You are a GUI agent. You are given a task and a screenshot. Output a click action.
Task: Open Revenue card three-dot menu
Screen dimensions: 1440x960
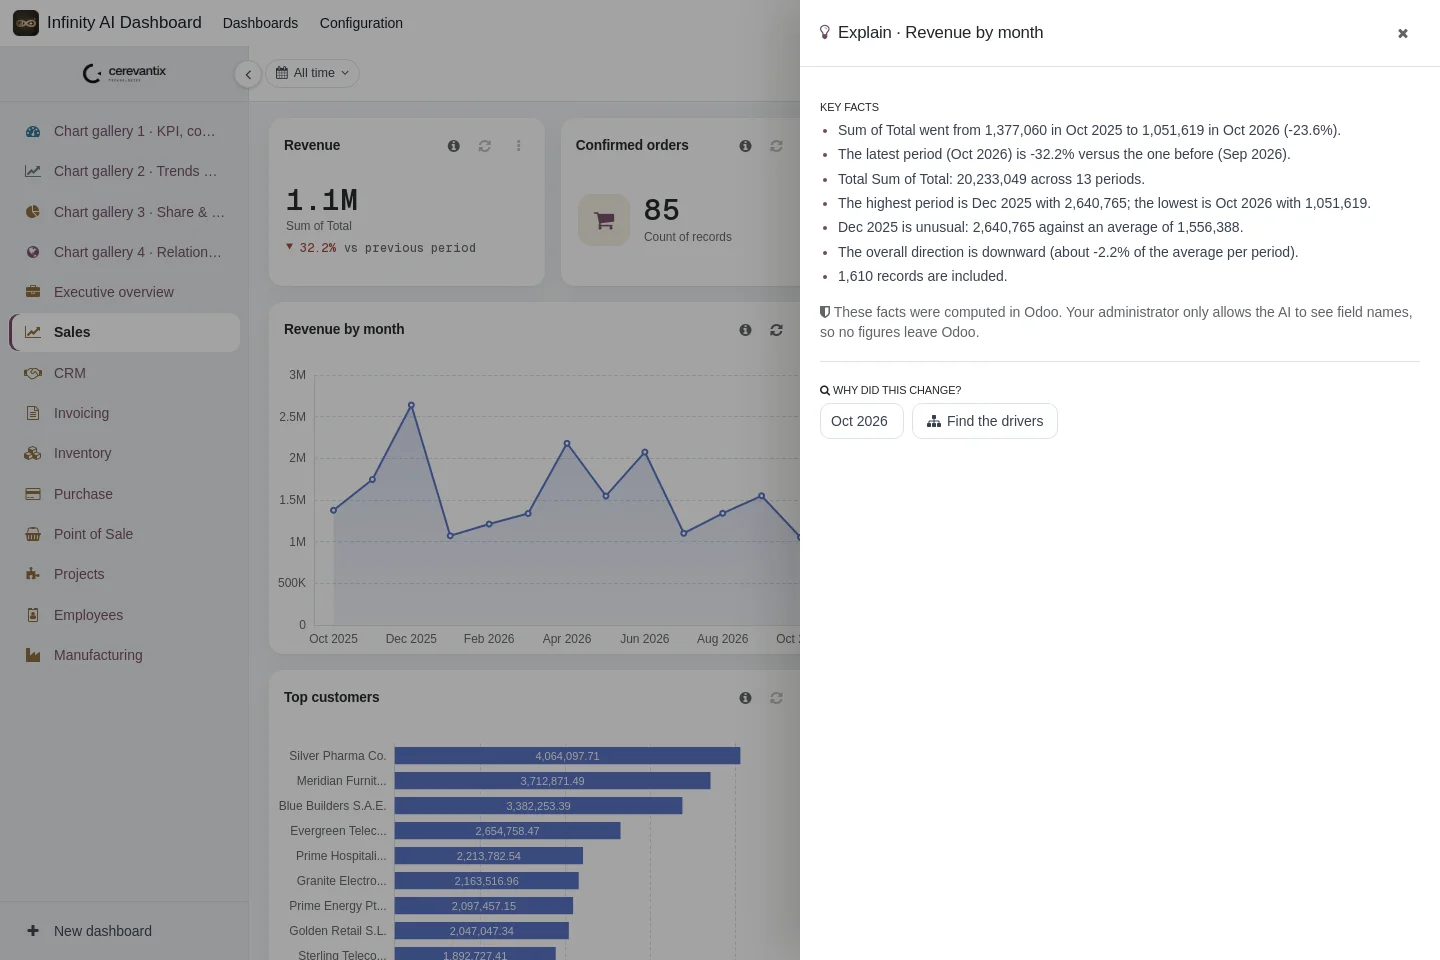pyautogui.click(x=518, y=146)
